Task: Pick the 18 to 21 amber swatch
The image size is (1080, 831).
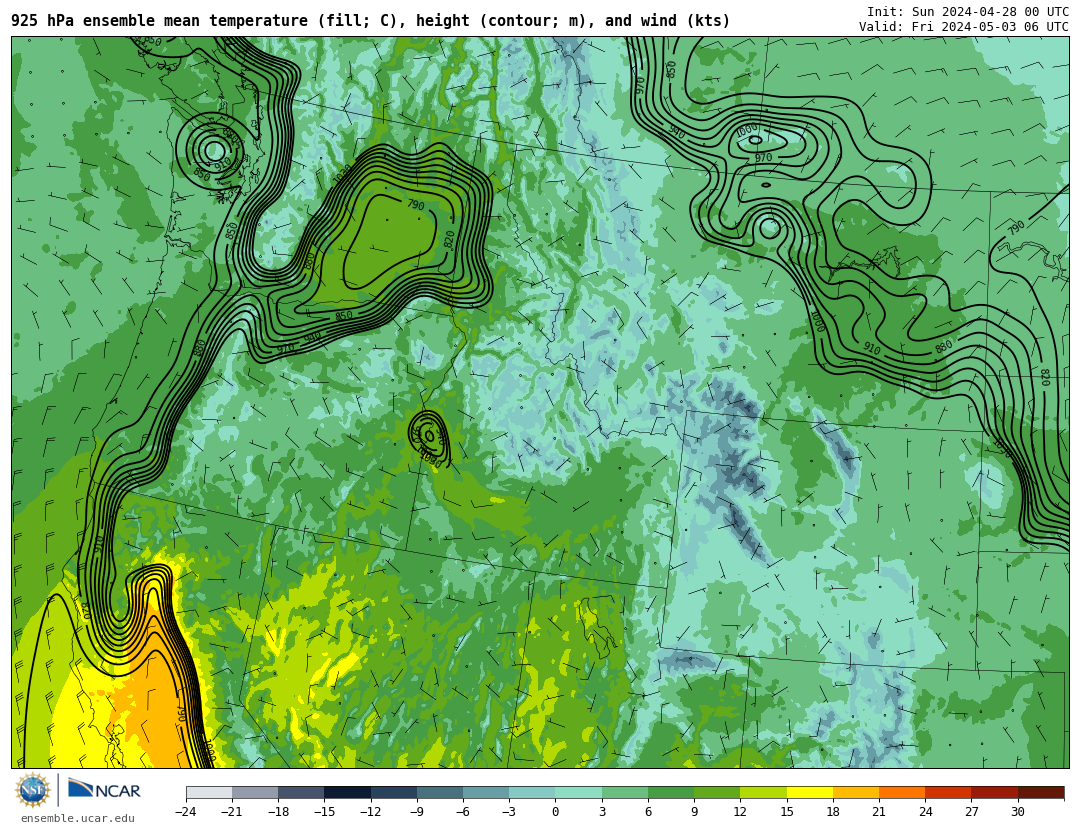Action: click(x=855, y=792)
